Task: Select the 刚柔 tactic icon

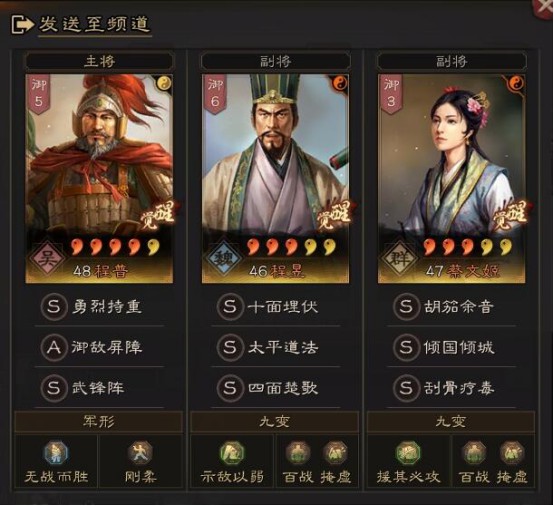Action: coord(140,452)
